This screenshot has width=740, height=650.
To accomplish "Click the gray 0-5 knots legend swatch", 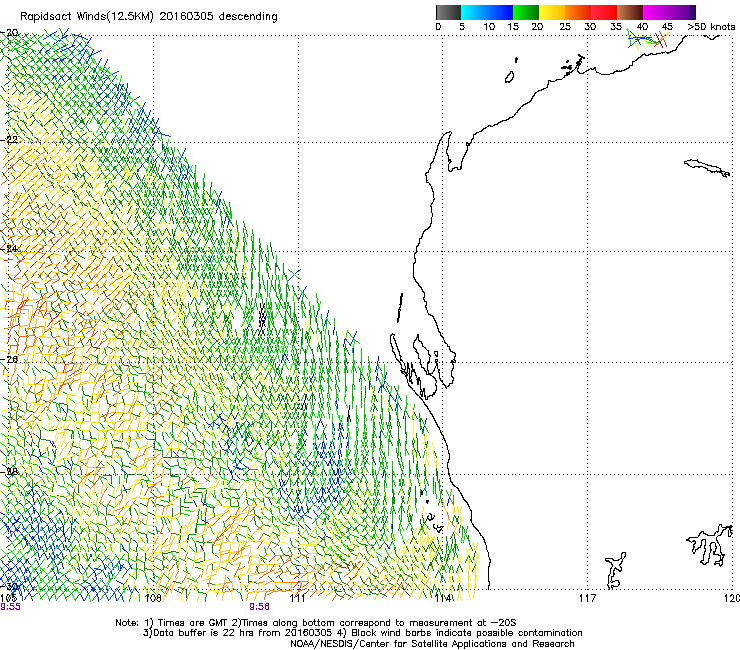I will point(448,12).
